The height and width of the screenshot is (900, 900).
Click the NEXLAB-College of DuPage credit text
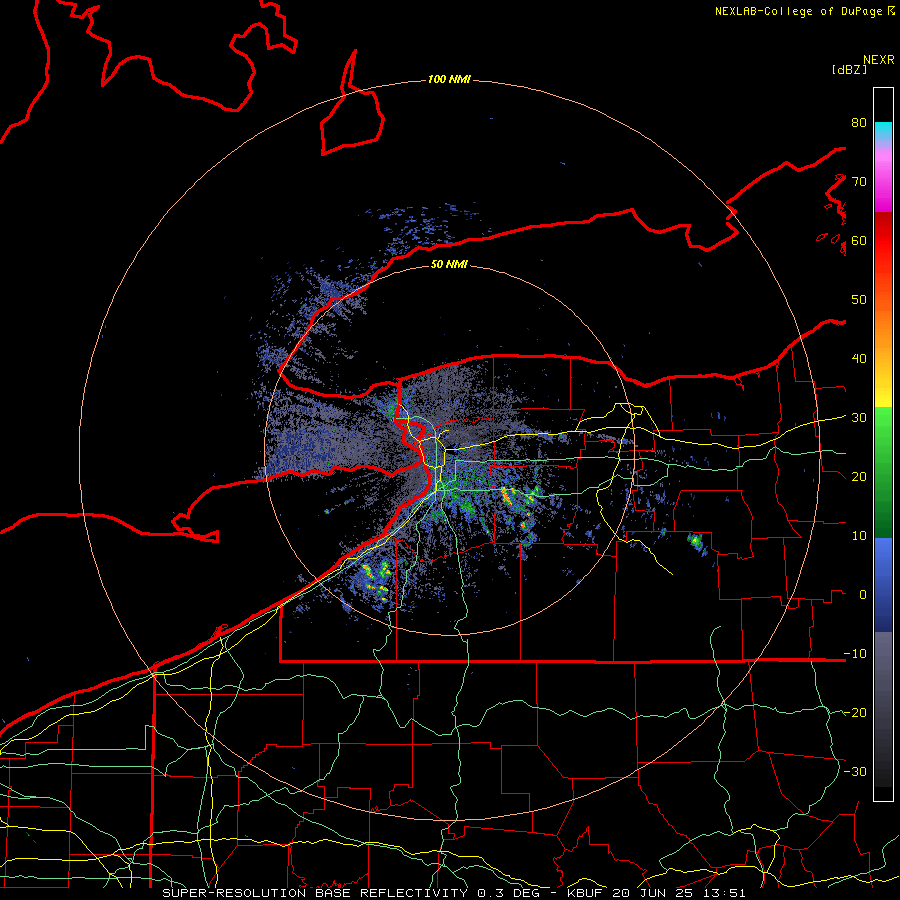(x=798, y=11)
